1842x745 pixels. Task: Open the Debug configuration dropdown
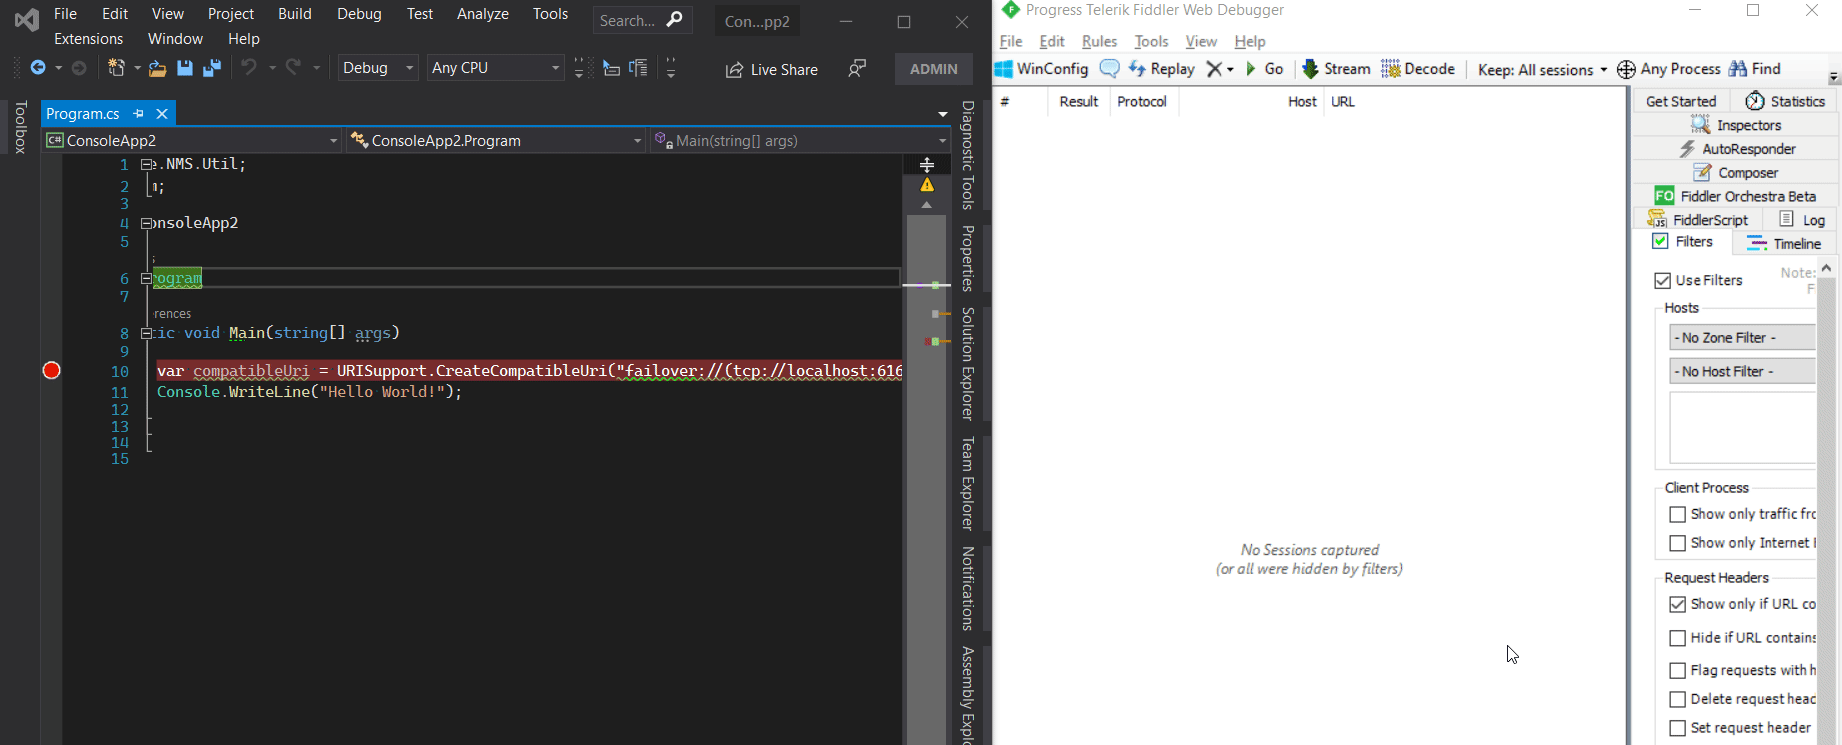click(x=377, y=68)
